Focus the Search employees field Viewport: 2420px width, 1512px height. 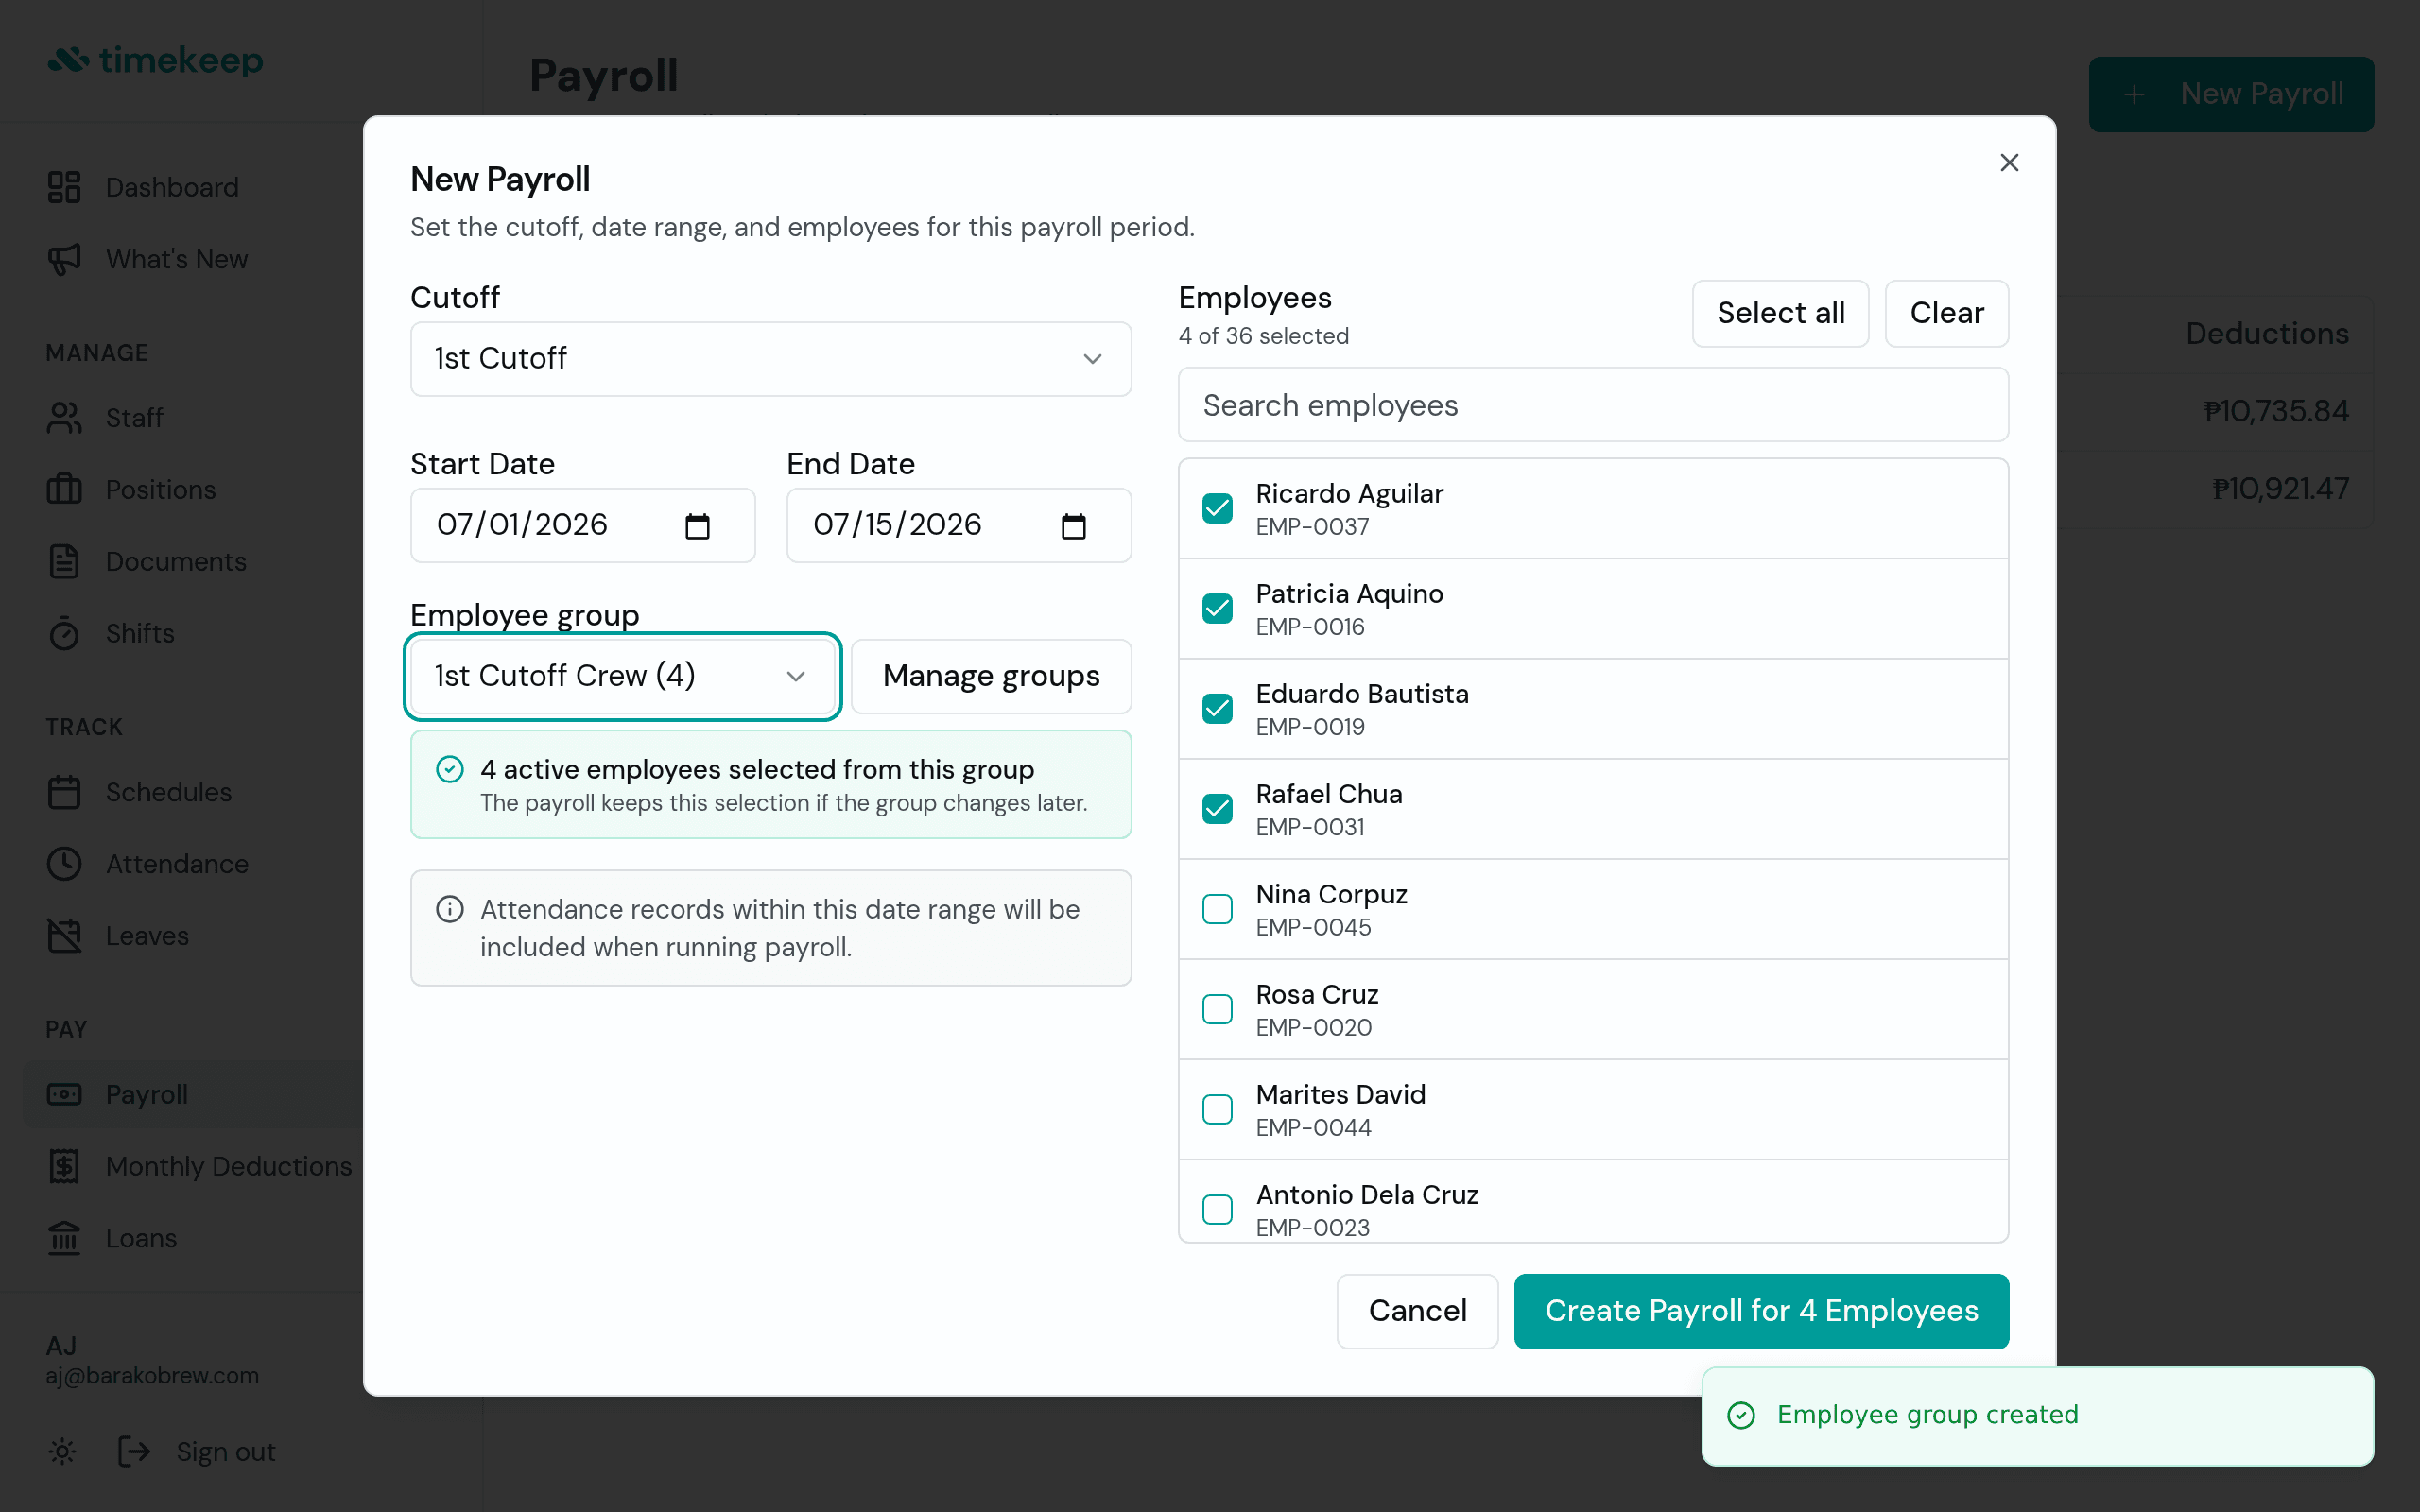point(1593,405)
